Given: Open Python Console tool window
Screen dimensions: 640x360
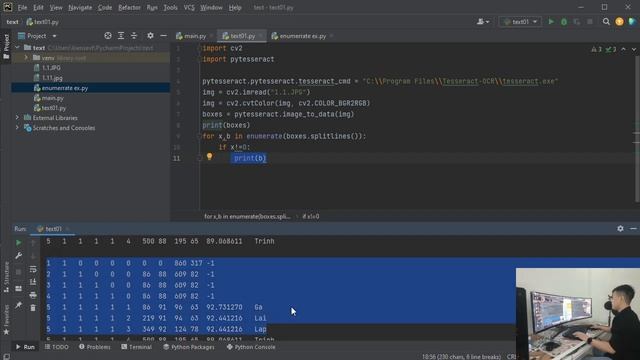Looking at the screenshot, I should click(x=251, y=347).
